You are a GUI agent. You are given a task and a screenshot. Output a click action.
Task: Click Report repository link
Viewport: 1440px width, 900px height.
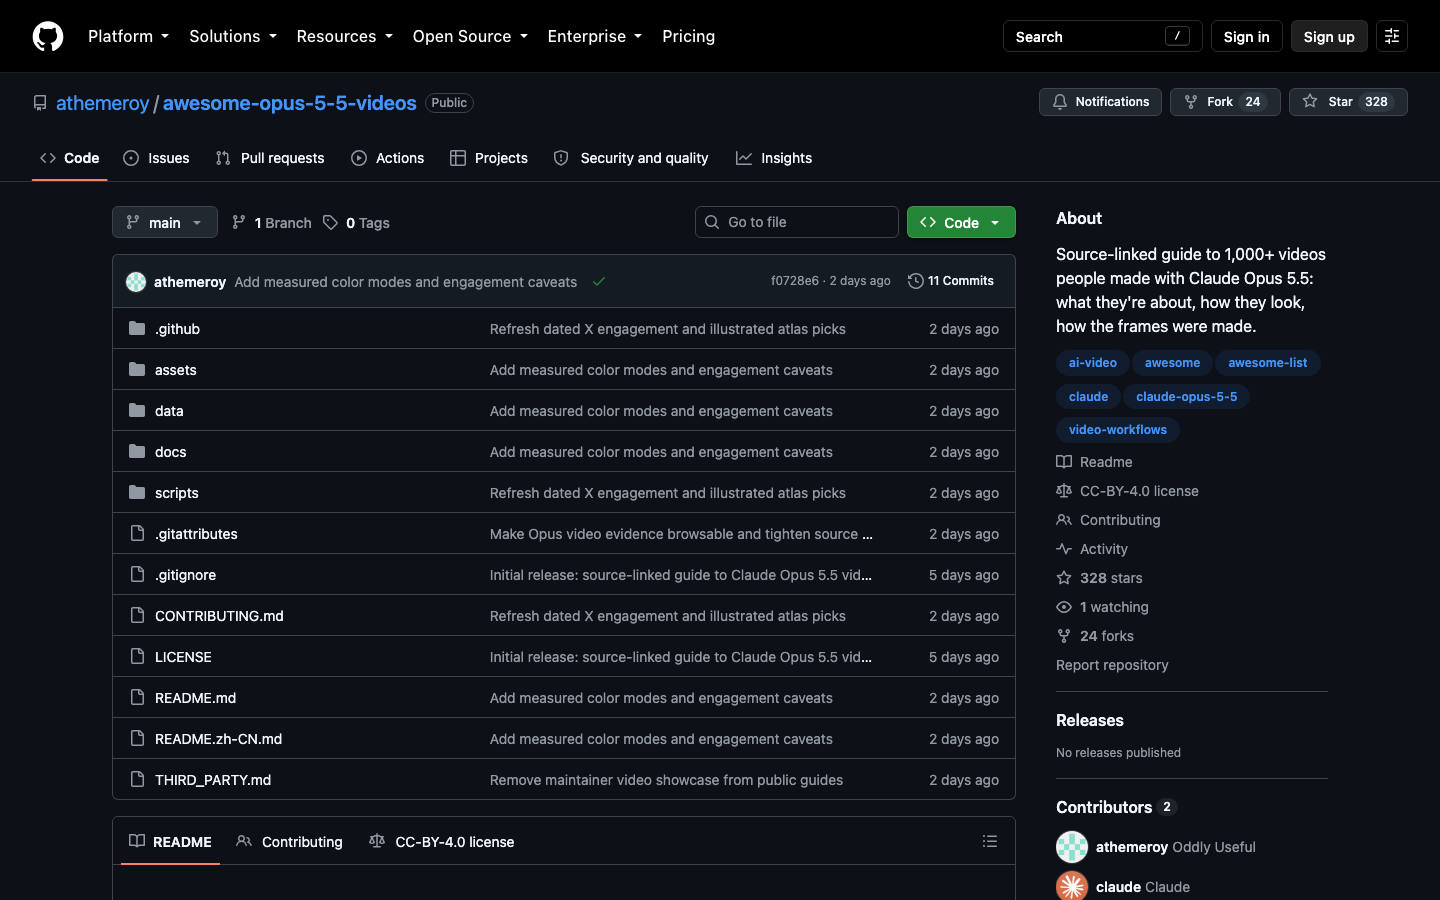point(1112,665)
